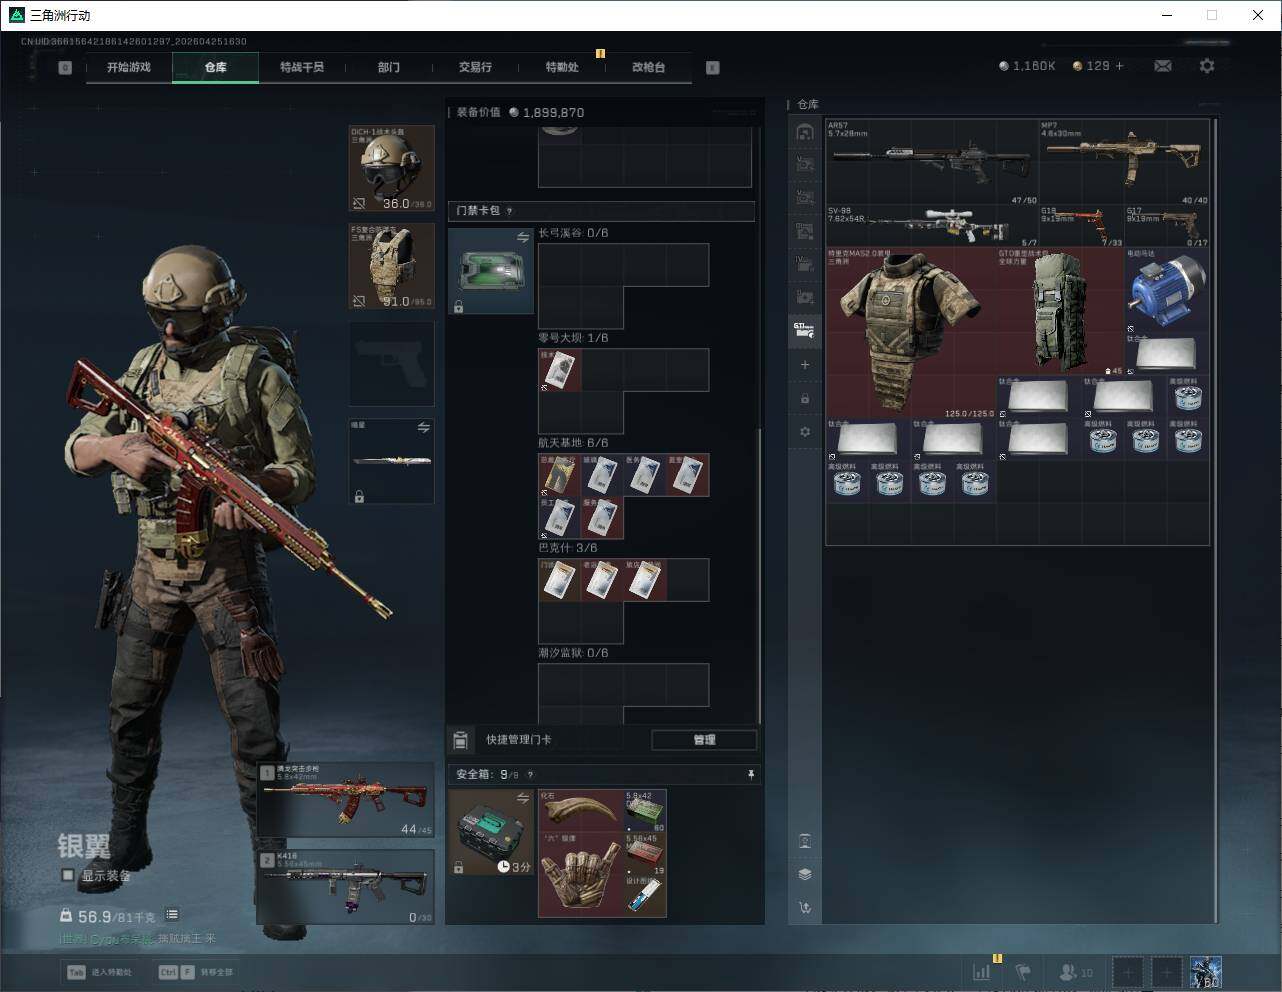Toggle the pin icon on 安全箱 header
The height and width of the screenshot is (992, 1282).
(x=751, y=774)
